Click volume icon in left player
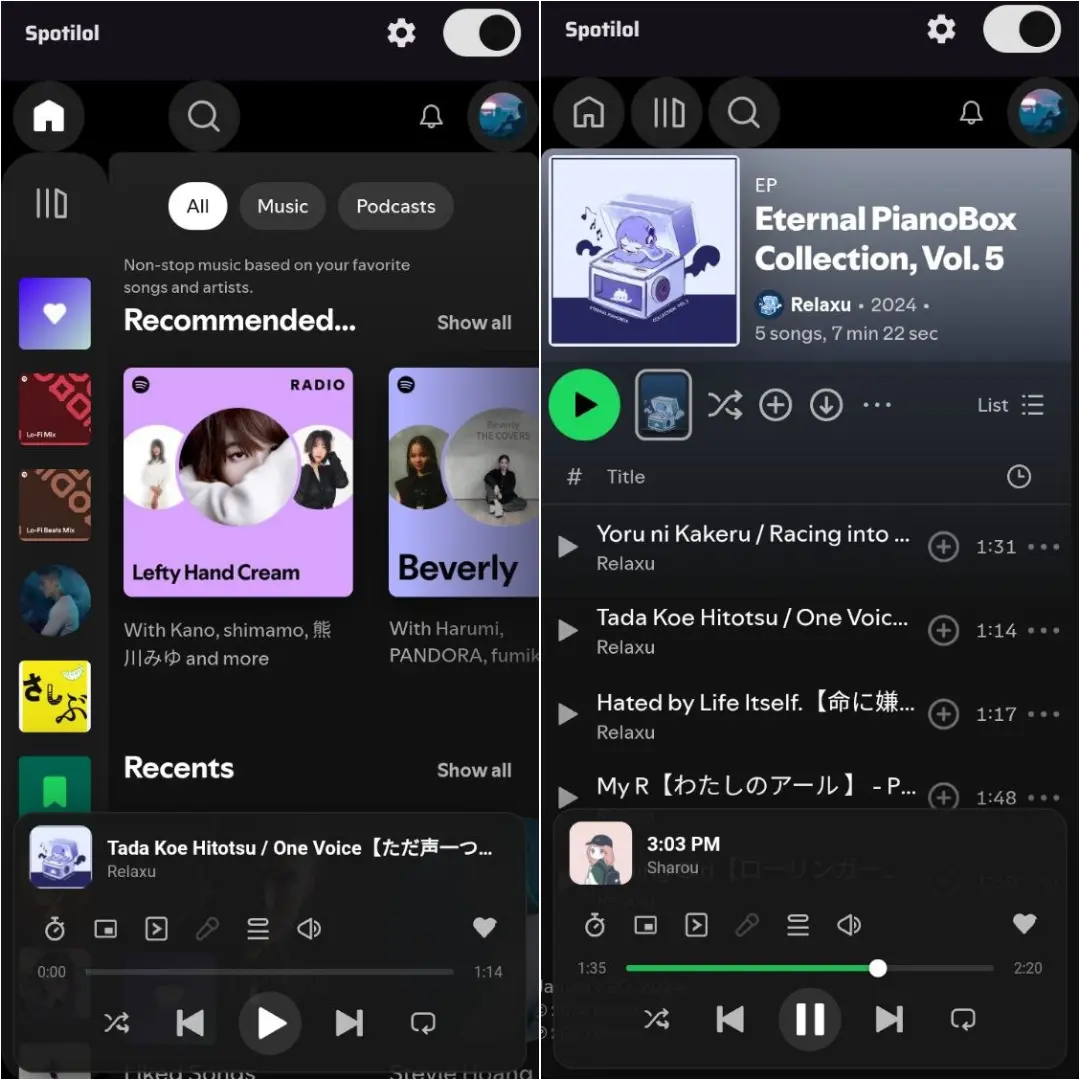The height and width of the screenshot is (1080, 1080). 309,928
